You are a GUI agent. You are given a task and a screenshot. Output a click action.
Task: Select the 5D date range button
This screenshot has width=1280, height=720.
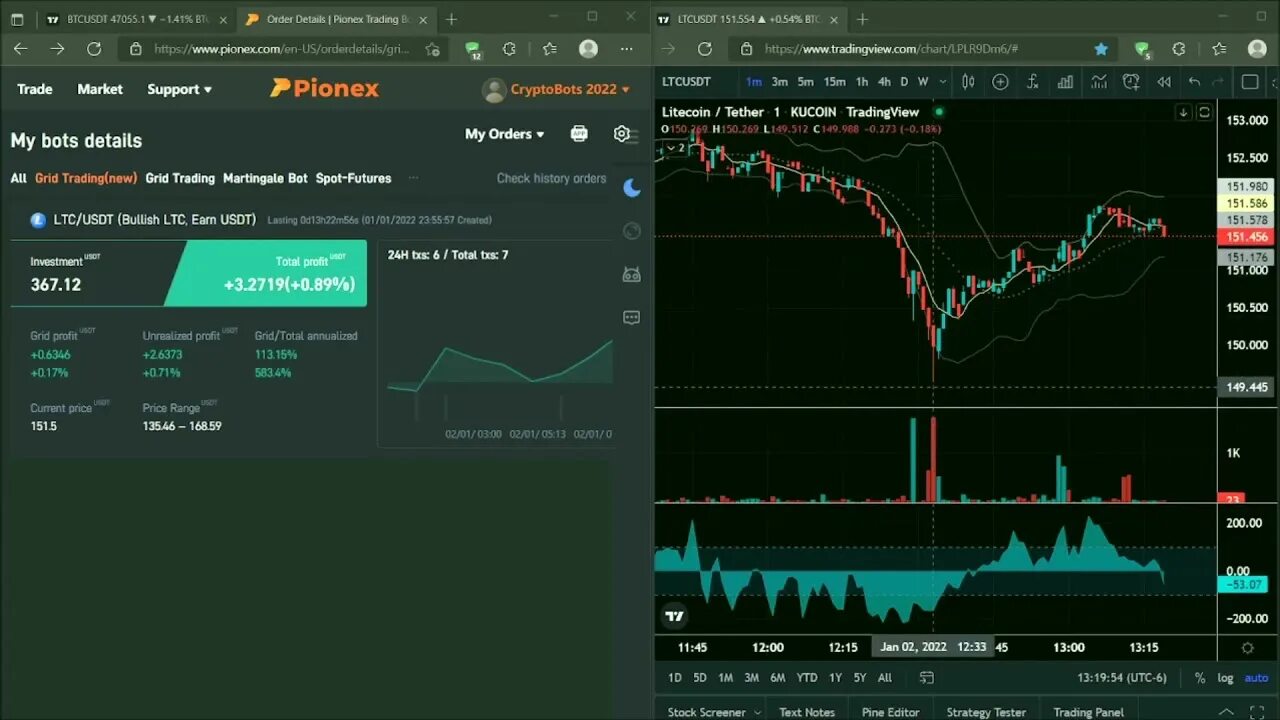tap(700, 678)
